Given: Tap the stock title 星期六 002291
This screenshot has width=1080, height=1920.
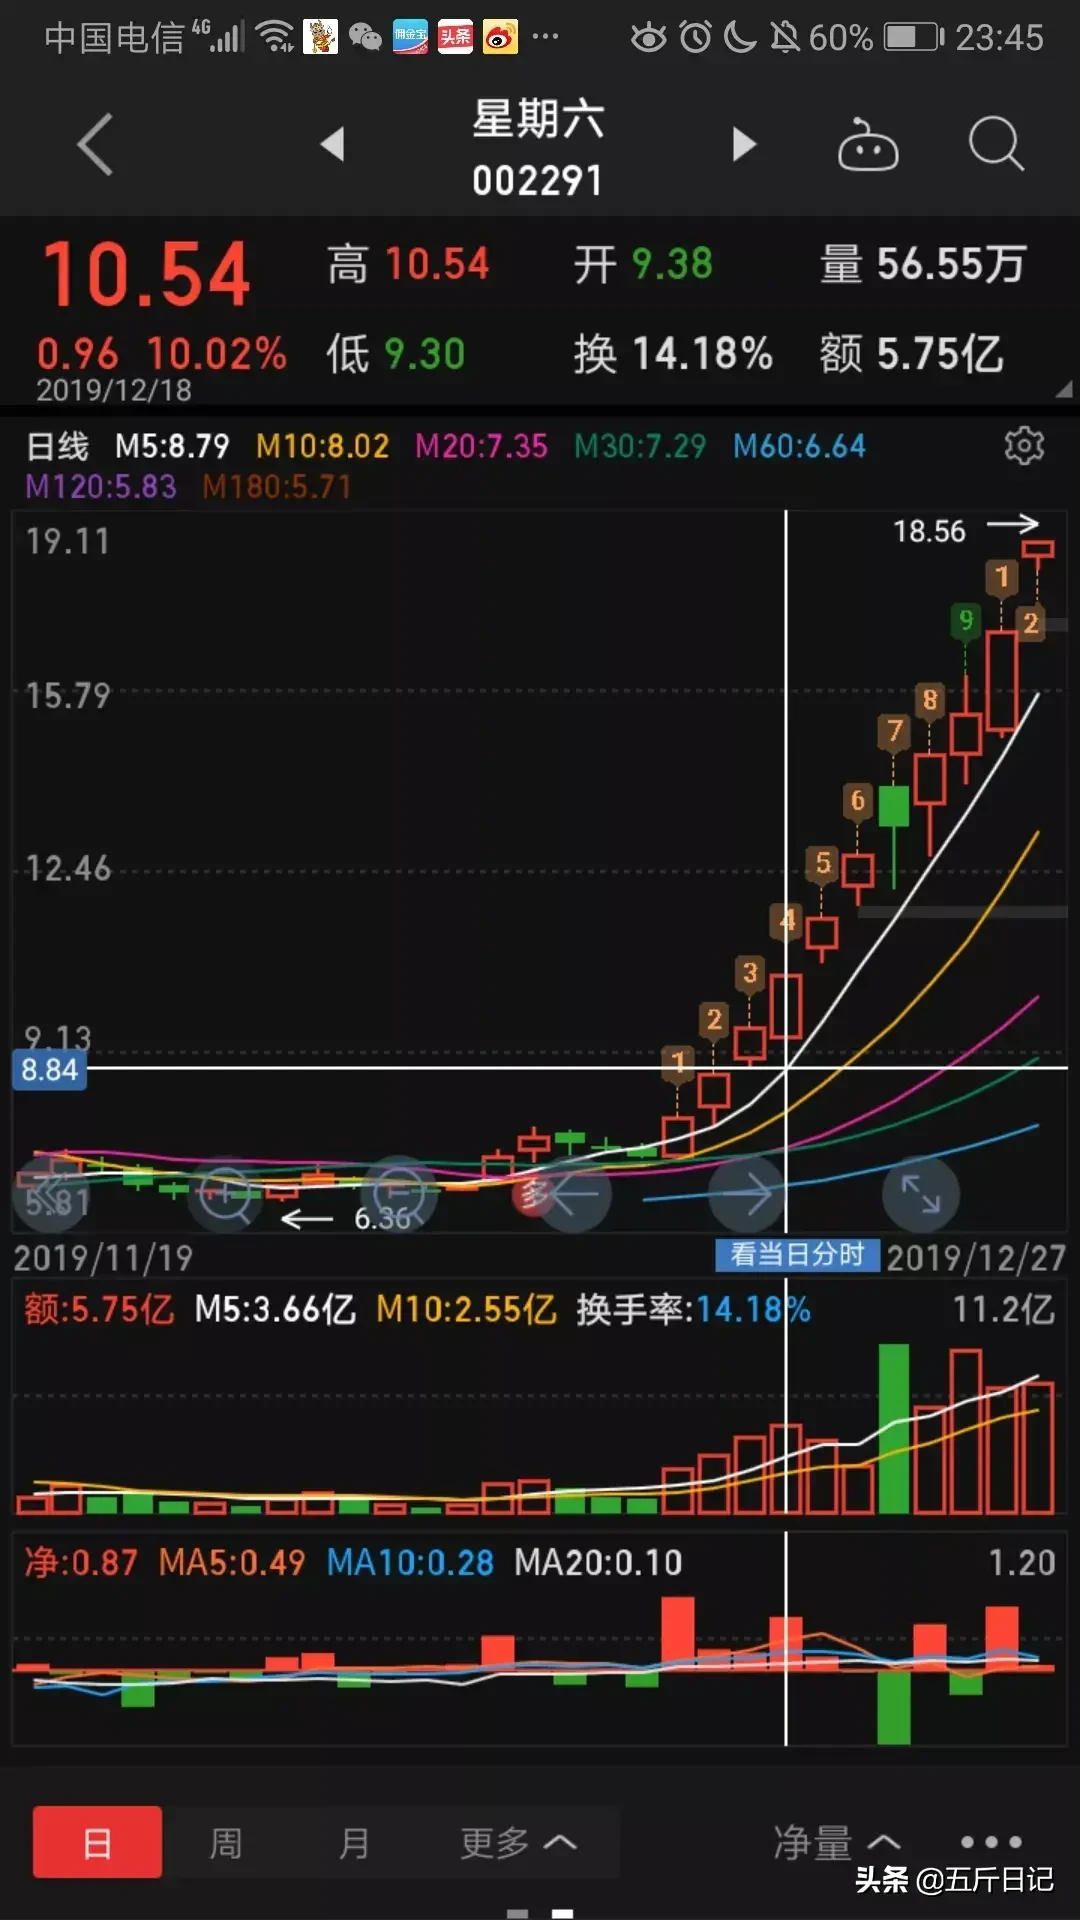Looking at the screenshot, I should click(x=538, y=148).
